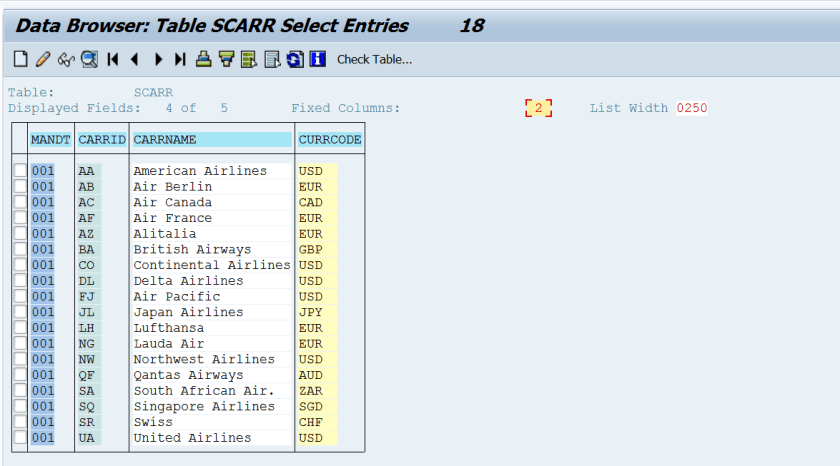The height and width of the screenshot is (466, 840).
Task: Click the CURRCODE column header
Action: click(x=330, y=140)
